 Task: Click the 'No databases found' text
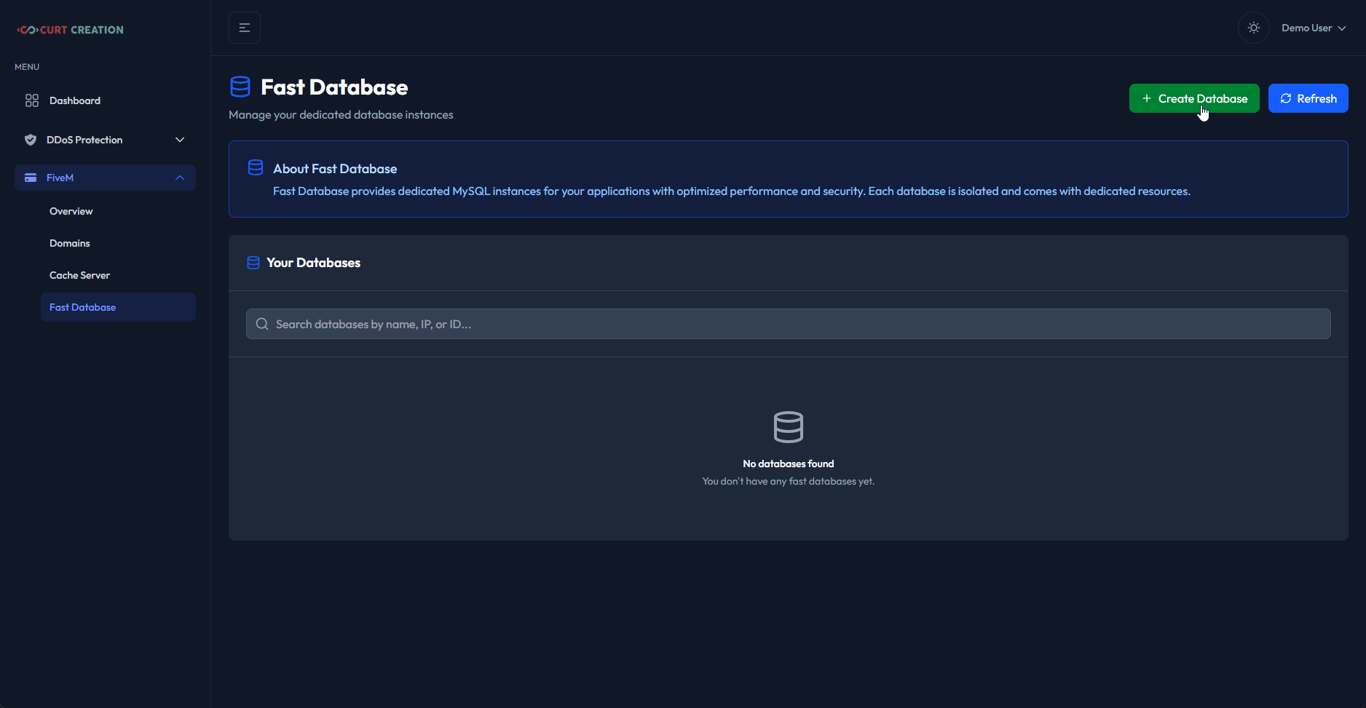click(788, 464)
